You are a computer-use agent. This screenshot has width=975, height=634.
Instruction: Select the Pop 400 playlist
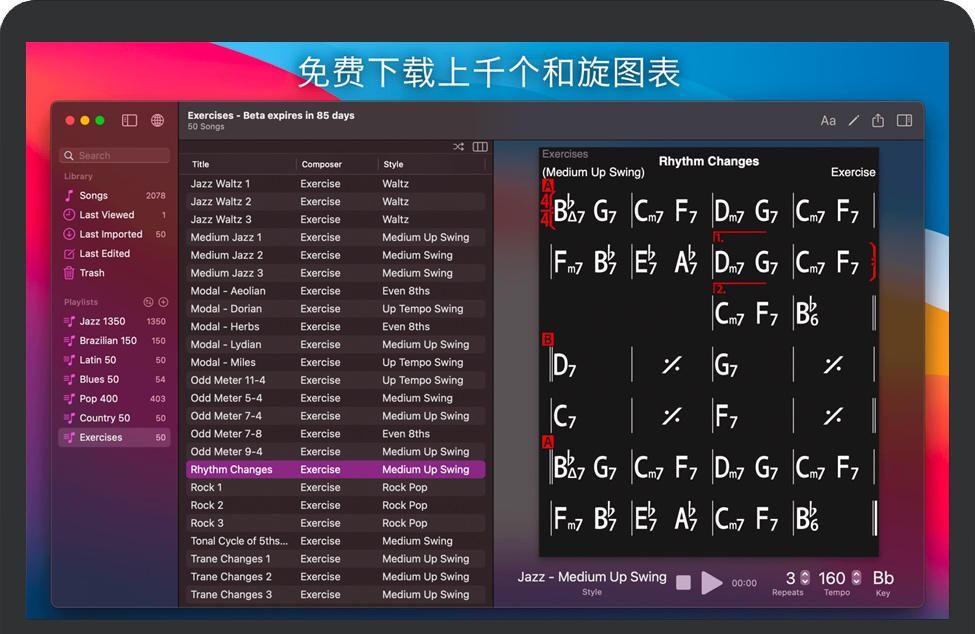point(114,398)
